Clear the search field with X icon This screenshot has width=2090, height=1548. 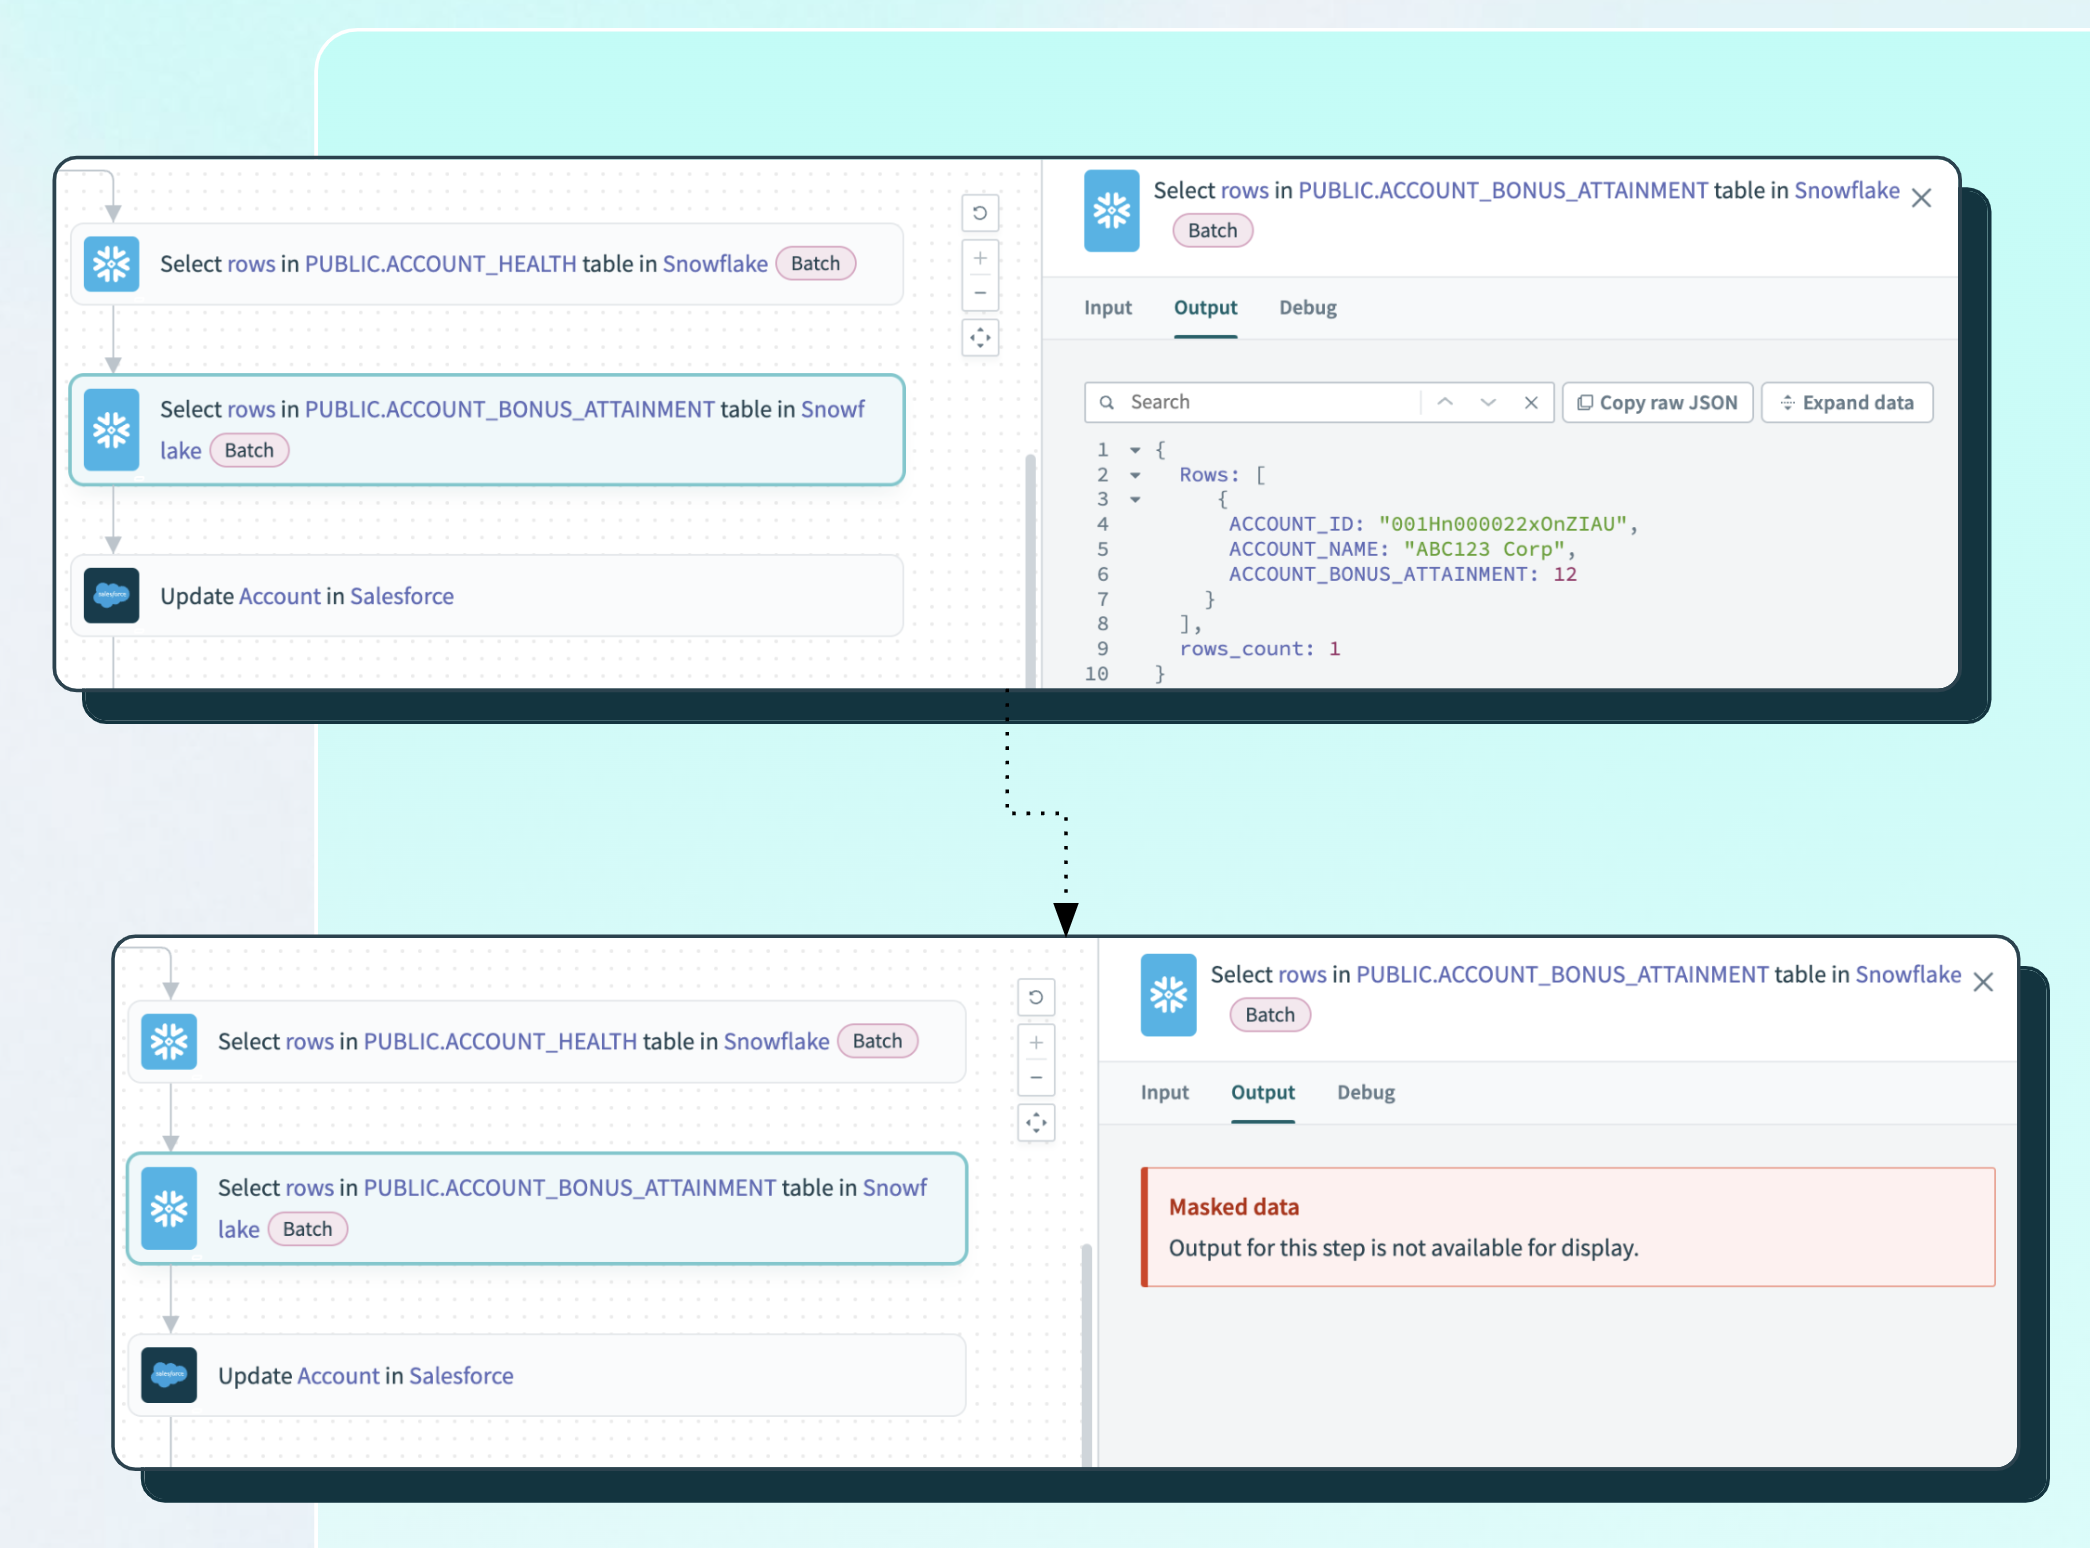[x=1530, y=402]
